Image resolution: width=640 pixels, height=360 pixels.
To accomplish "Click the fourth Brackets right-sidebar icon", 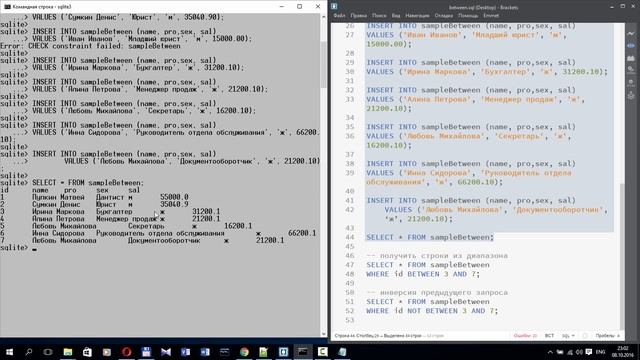I will click(631, 70).
